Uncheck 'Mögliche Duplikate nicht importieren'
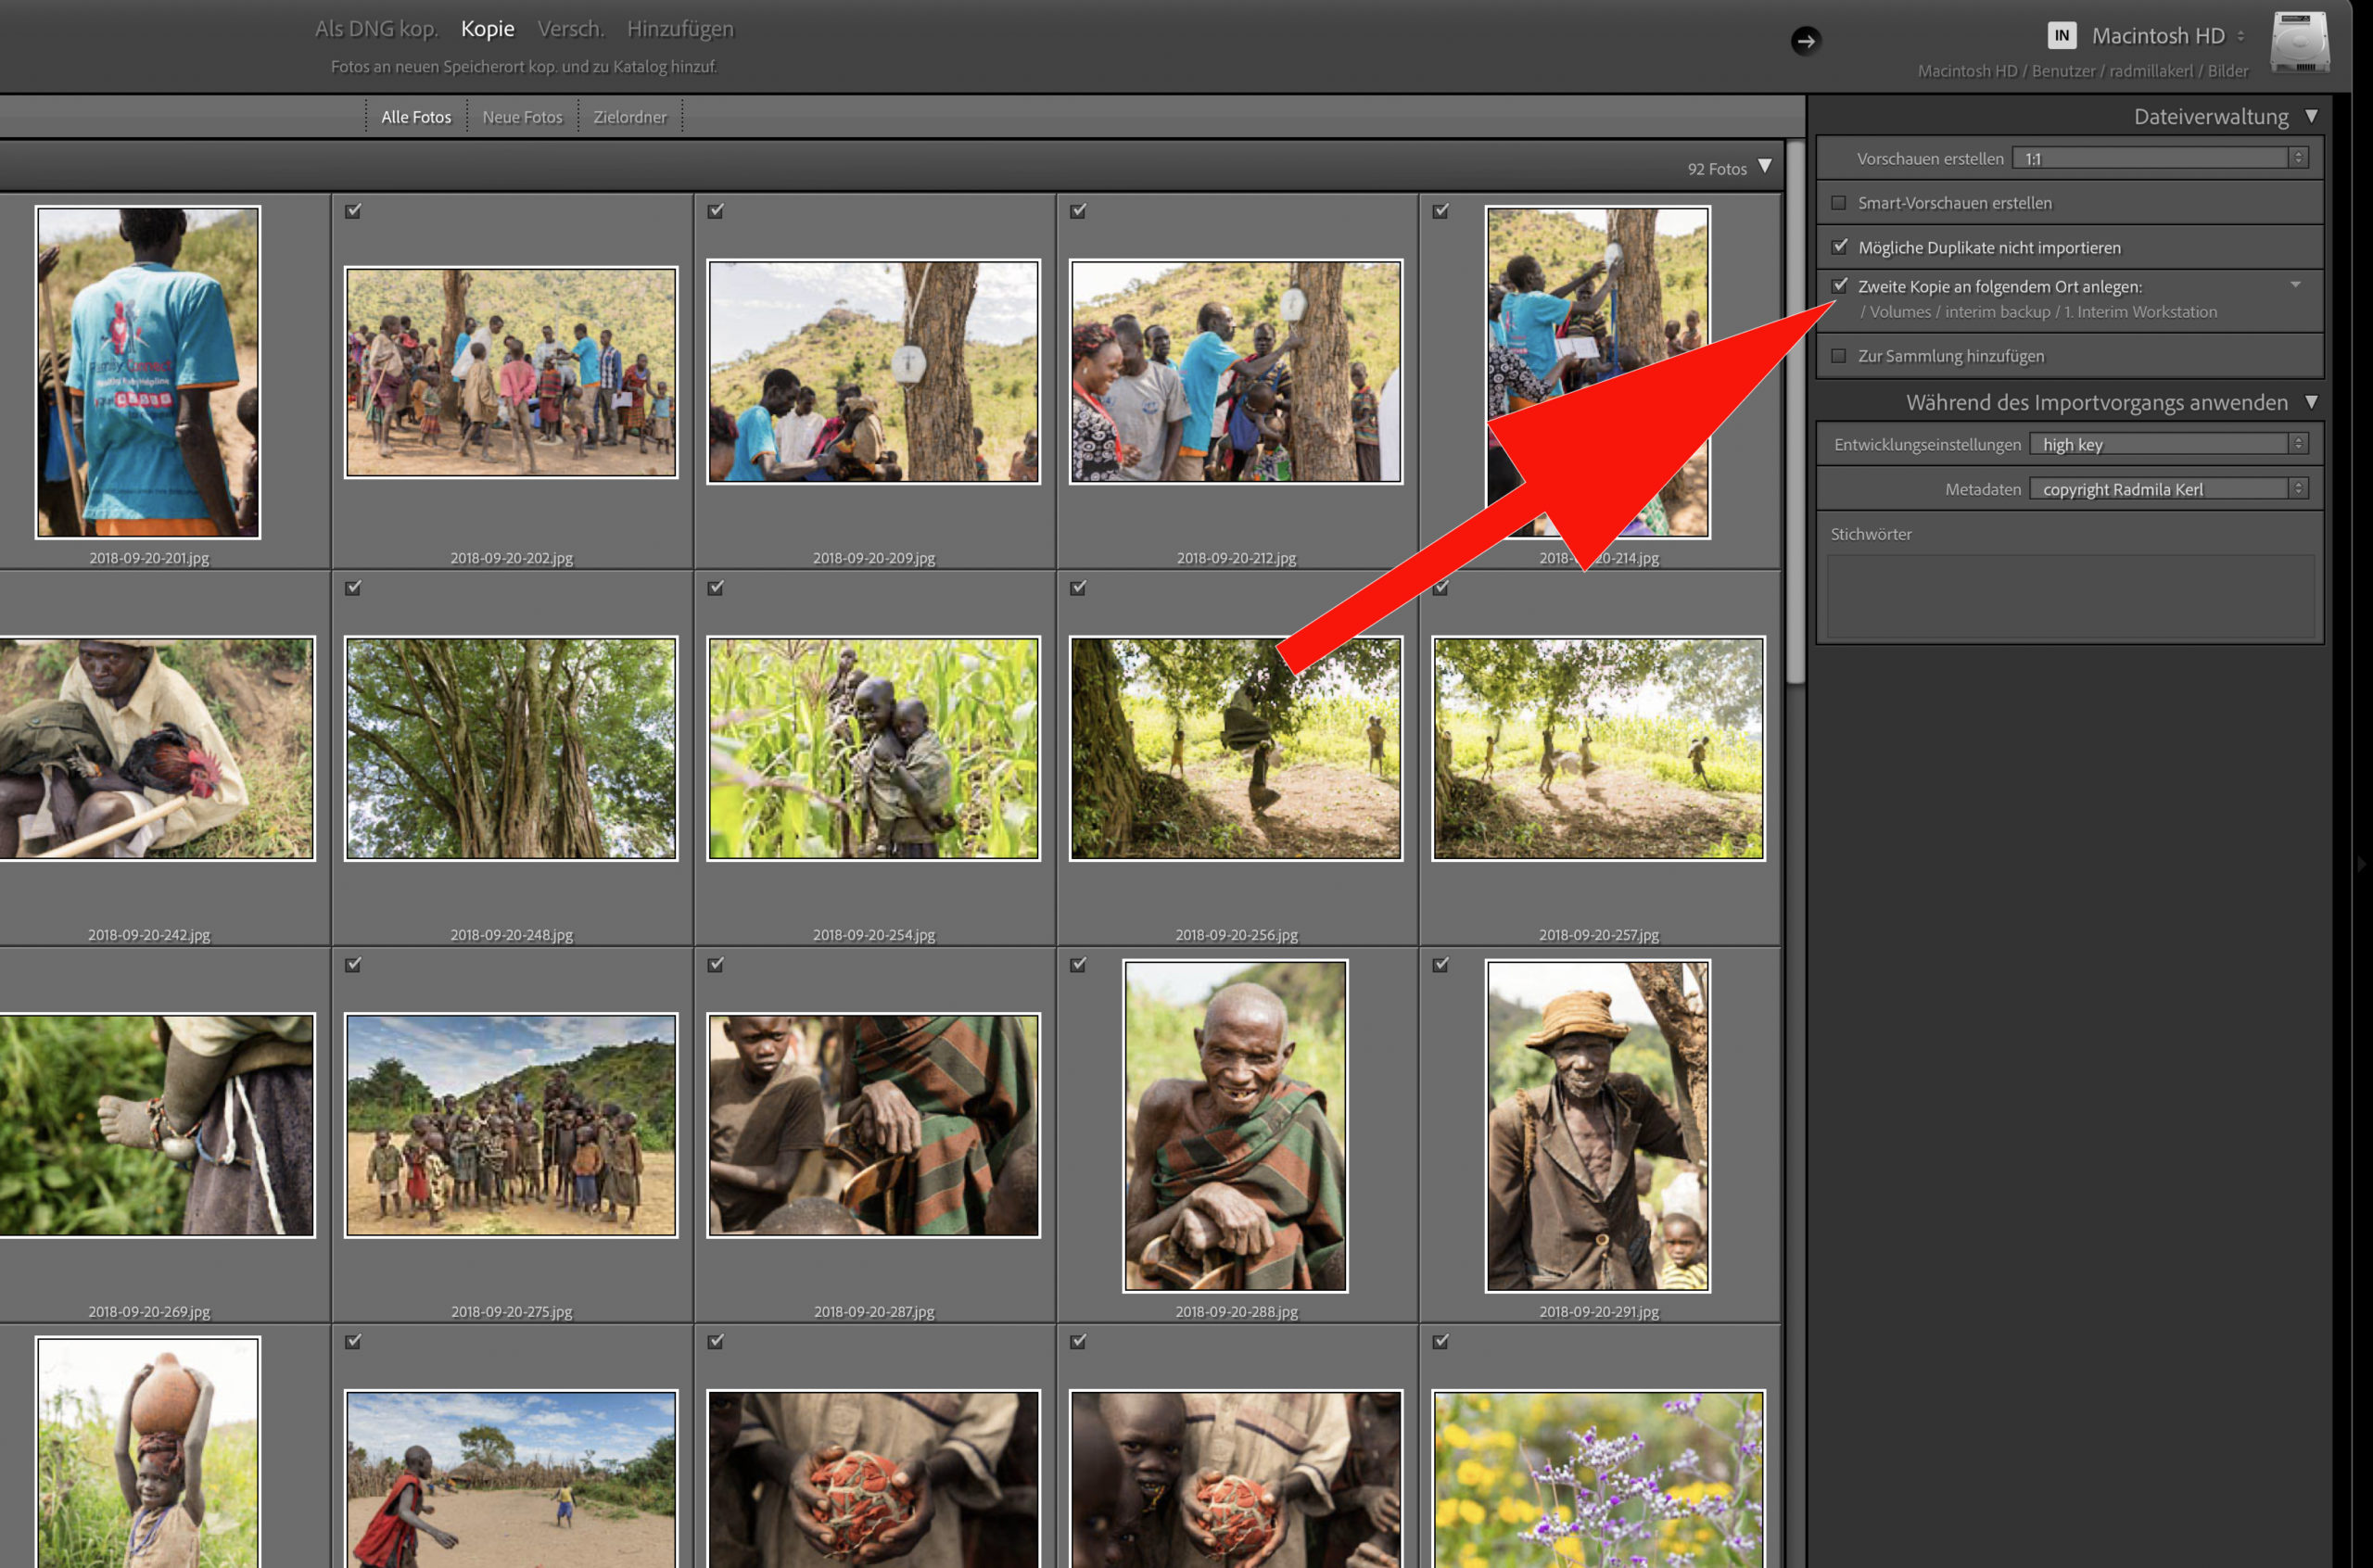Image resolution: width=2373 pixels, height=1568 pixels. 1839,246
